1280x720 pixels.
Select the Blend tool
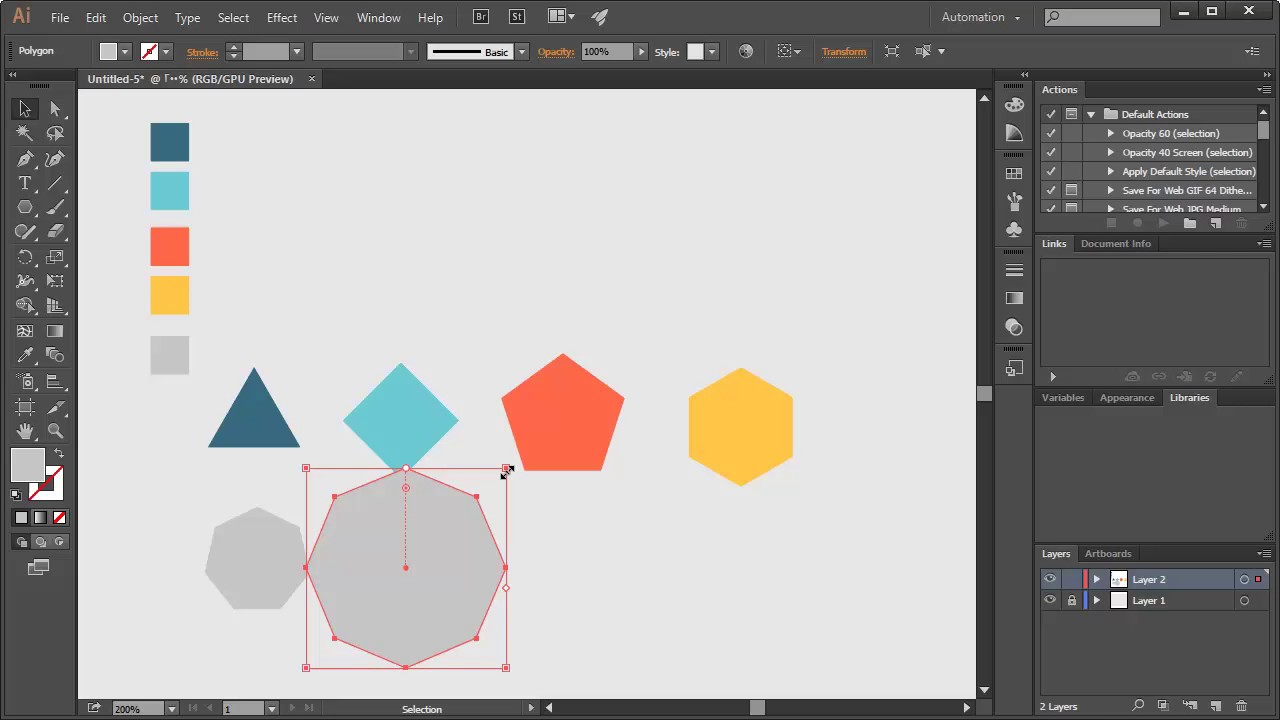(x=55, y=355)
